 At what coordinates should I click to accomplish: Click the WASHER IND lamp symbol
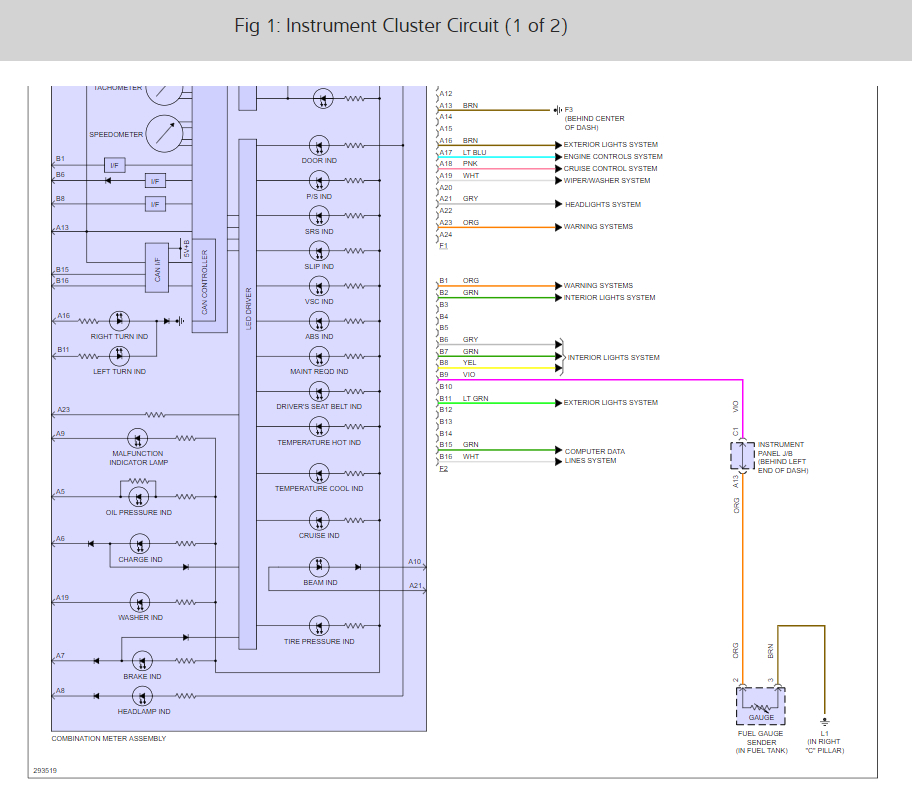point(140,603)
